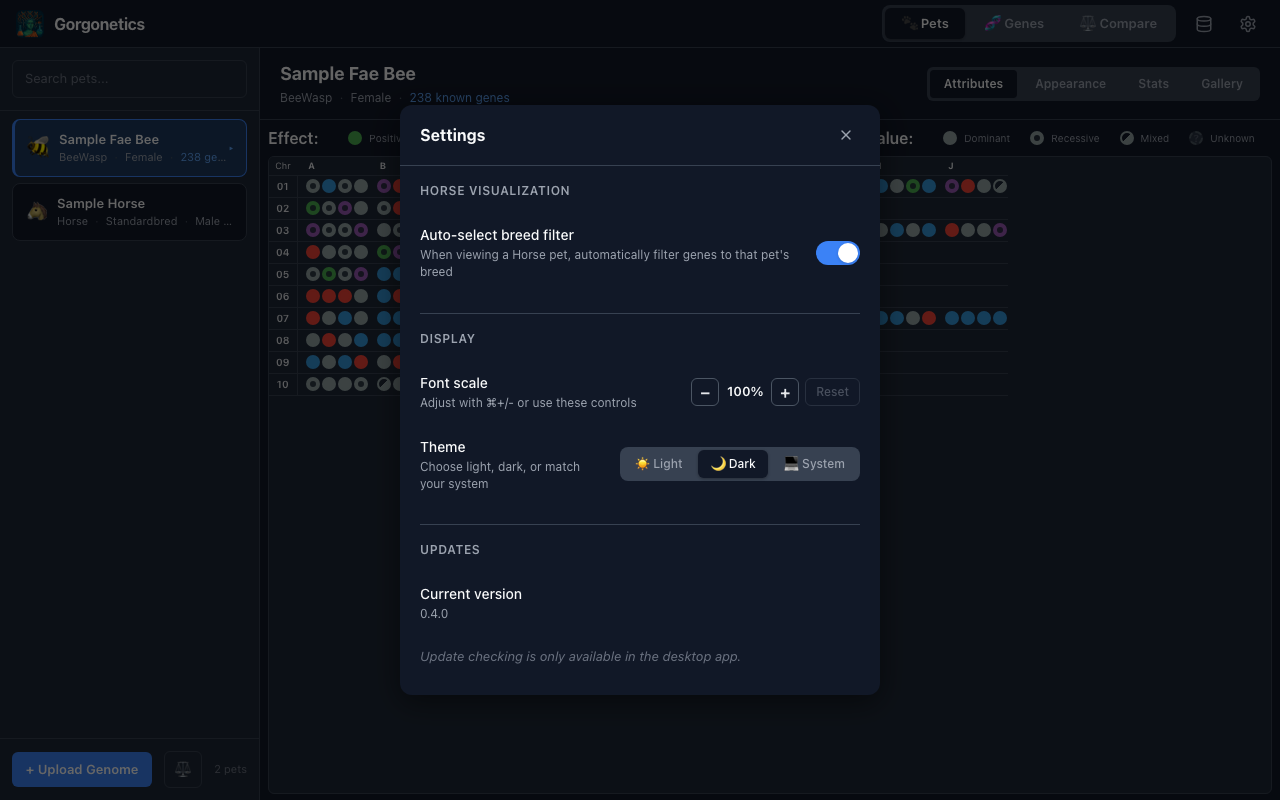This screenshot has width=1280, height=800.
Task: Disable the Auto-select breed filter toggle
Action: pyautogui.click(x=837, y=253)
